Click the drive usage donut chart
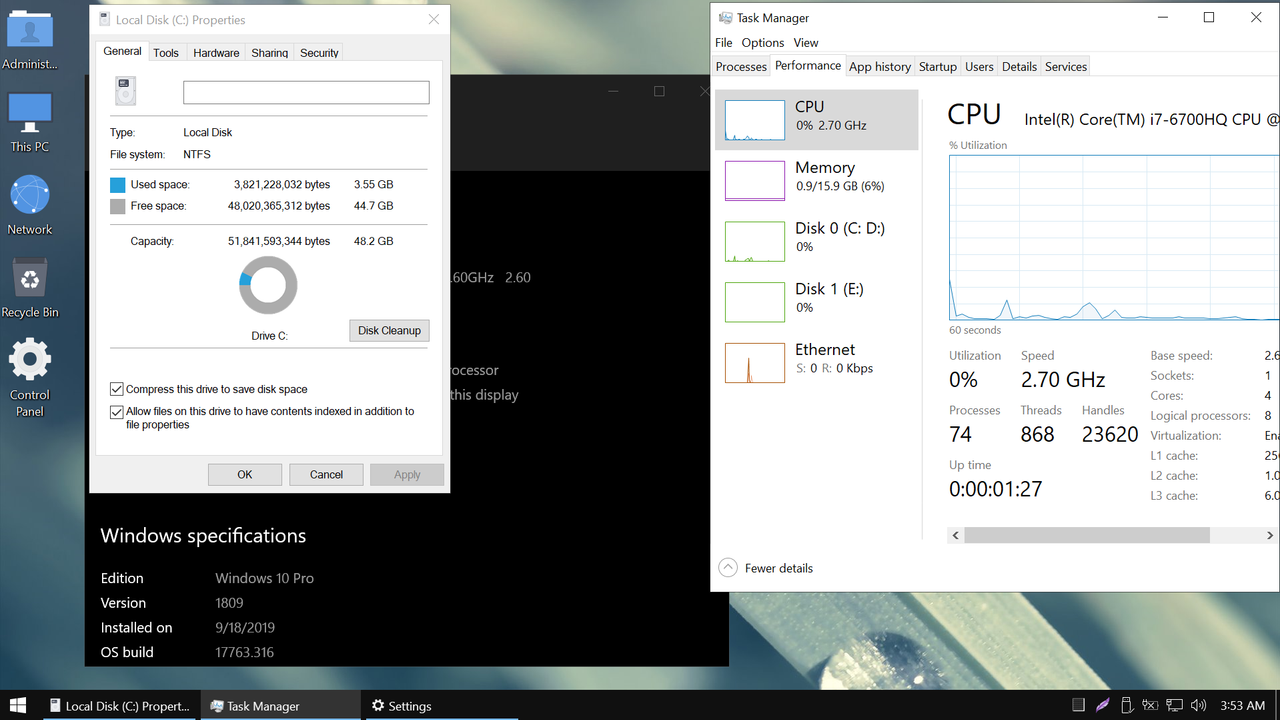1280x720 pixels. [x=268, y=285]
